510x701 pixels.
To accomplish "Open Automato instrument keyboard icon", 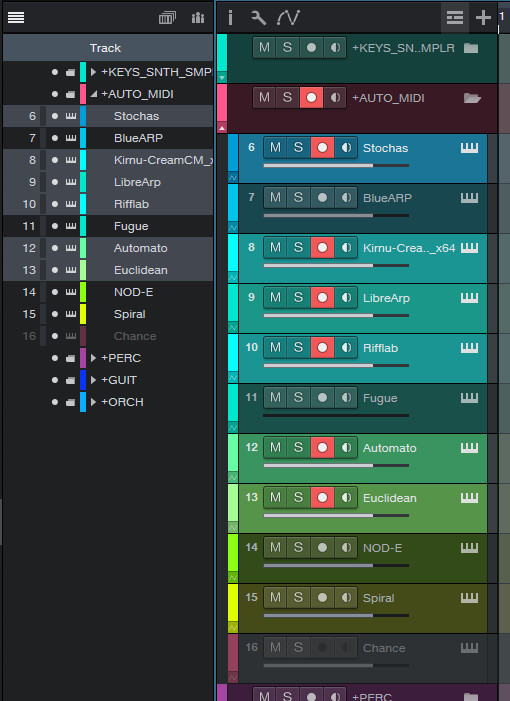I will (x=469, y=448).
